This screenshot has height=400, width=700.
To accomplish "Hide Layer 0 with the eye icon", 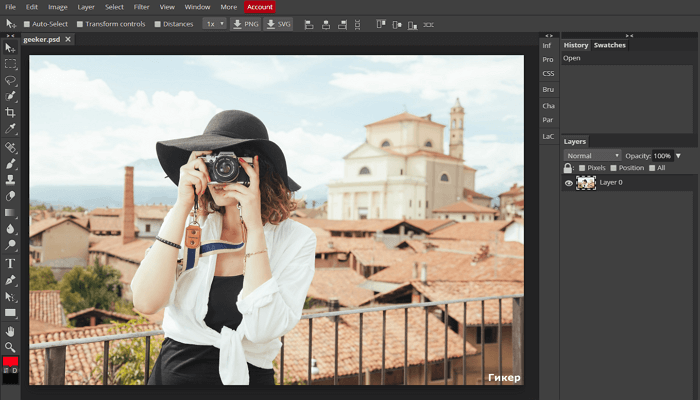I will (569, 183).
